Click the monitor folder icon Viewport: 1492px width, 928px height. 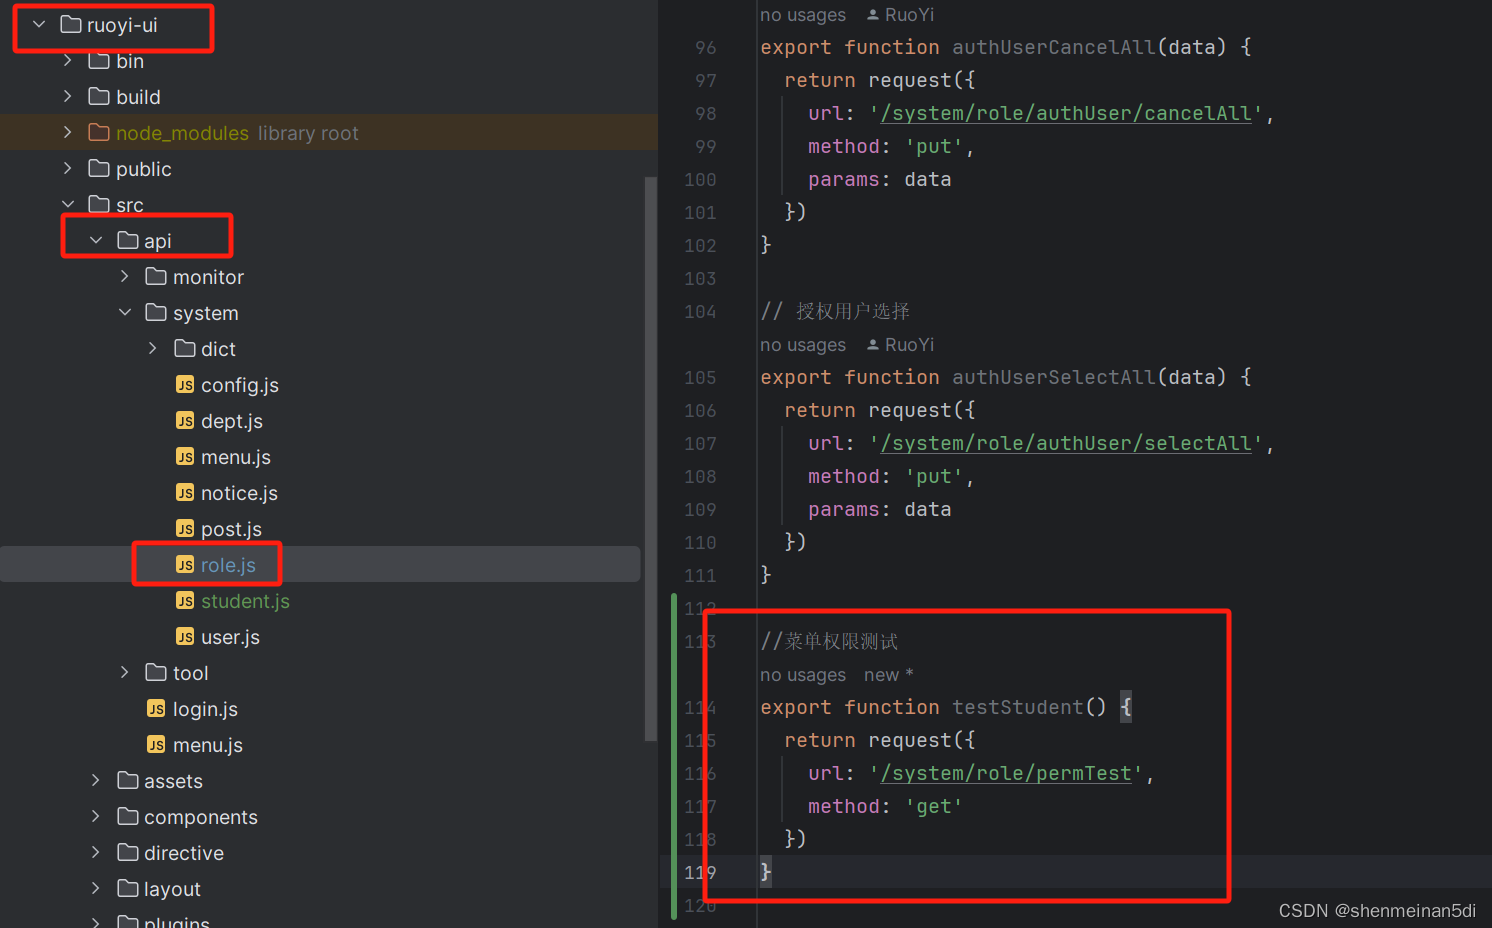tap(156, 276)
